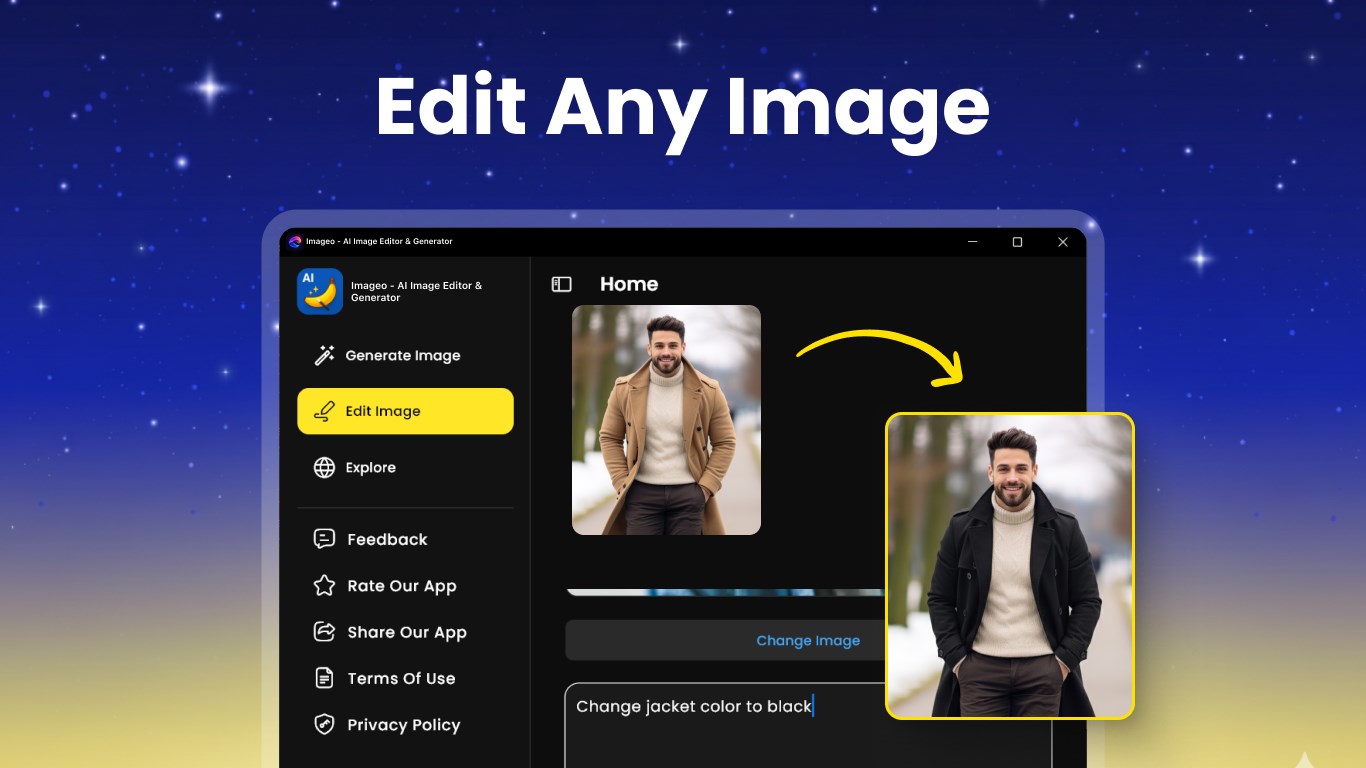This screenshot has width=1366, height=768.
Task: Click the original brown coat photo thumbnail
Action: pos(666,420)
